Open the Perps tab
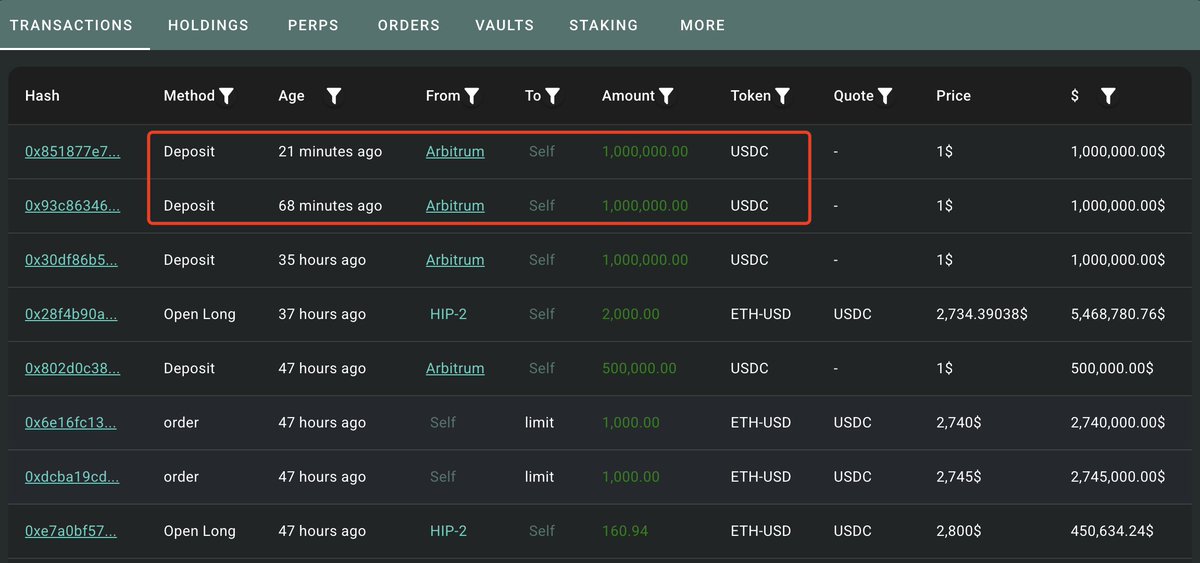Viewport: 1200px width, 563px height. 313,25
